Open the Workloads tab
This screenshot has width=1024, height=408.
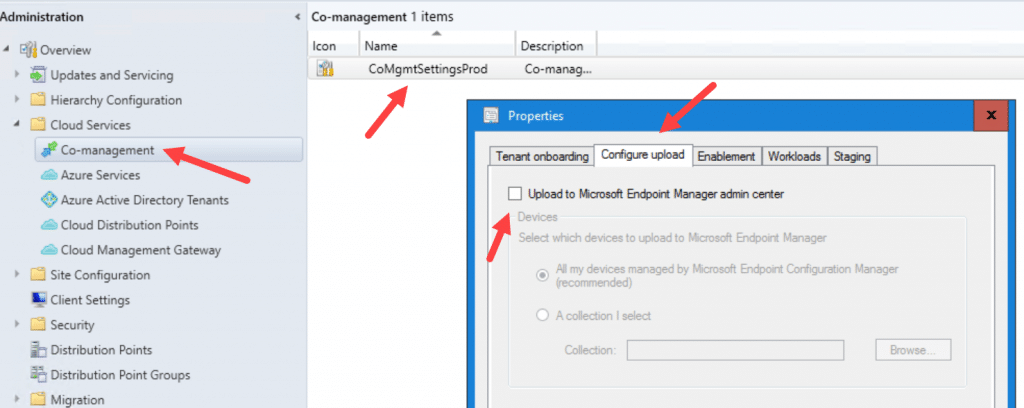pyautogui.click(x=794, y=157)
